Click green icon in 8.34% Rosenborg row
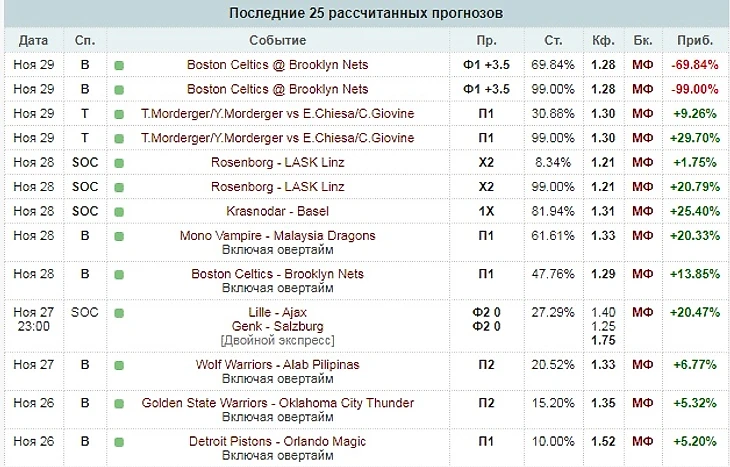 pos(119,163)
